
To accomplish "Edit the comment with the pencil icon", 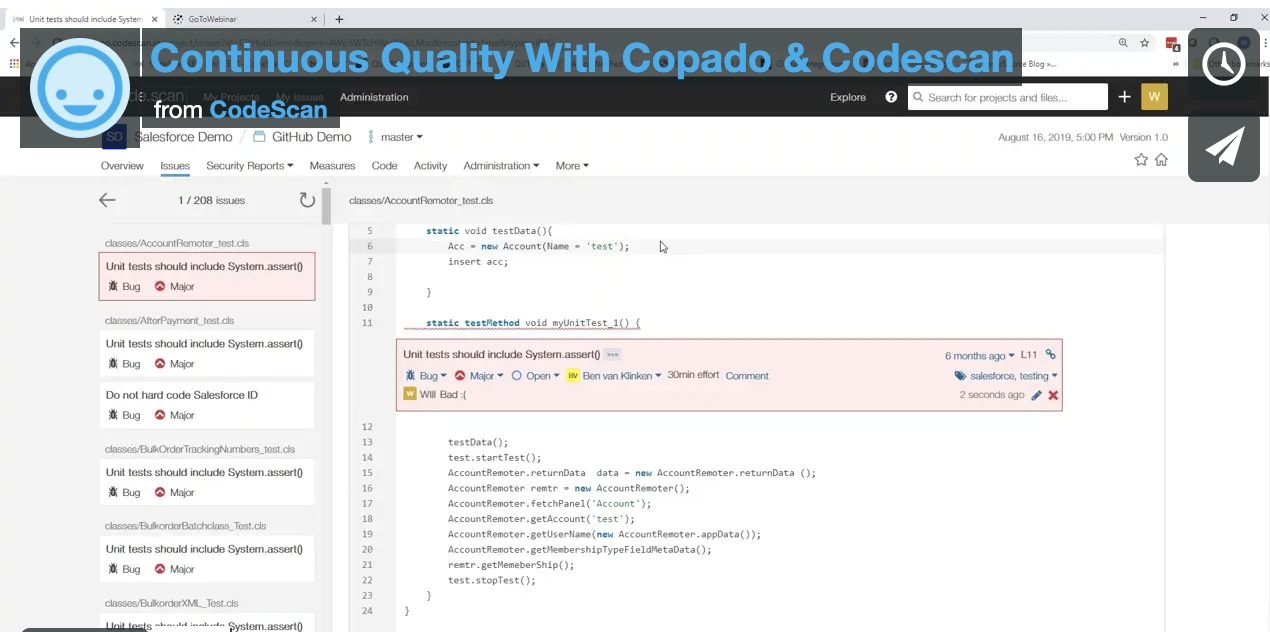I will [1036, 395].
